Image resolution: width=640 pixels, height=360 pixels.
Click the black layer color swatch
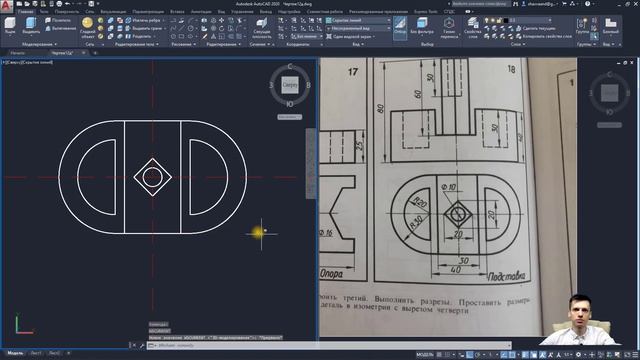tap(506, 20)
